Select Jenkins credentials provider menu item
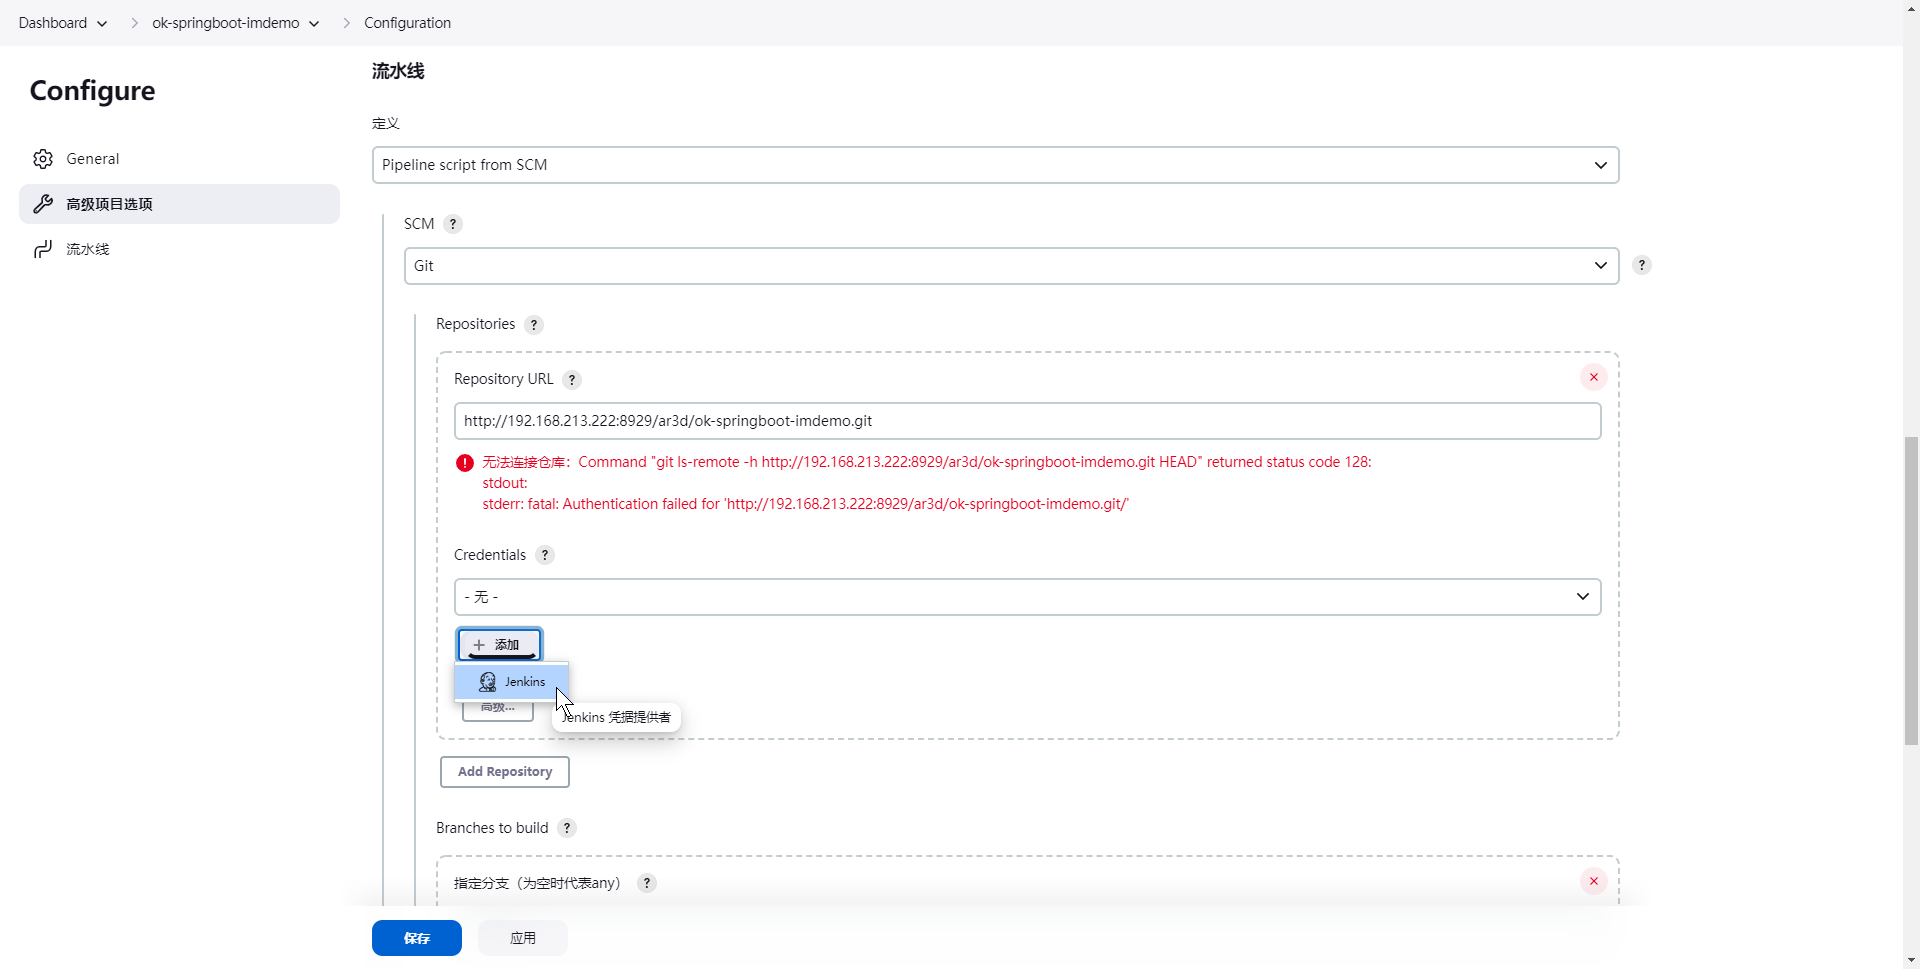 512,682
